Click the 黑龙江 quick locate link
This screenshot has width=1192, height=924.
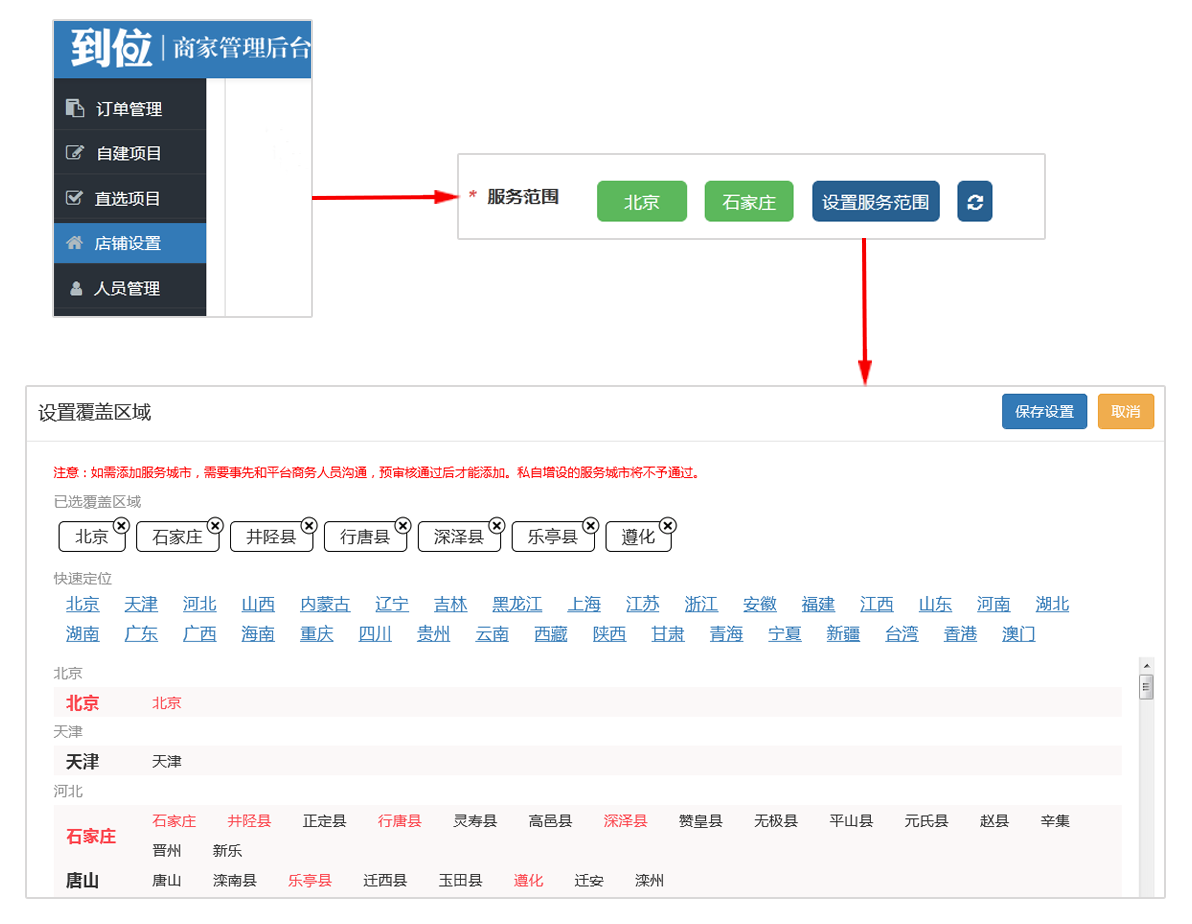point(517,604)
